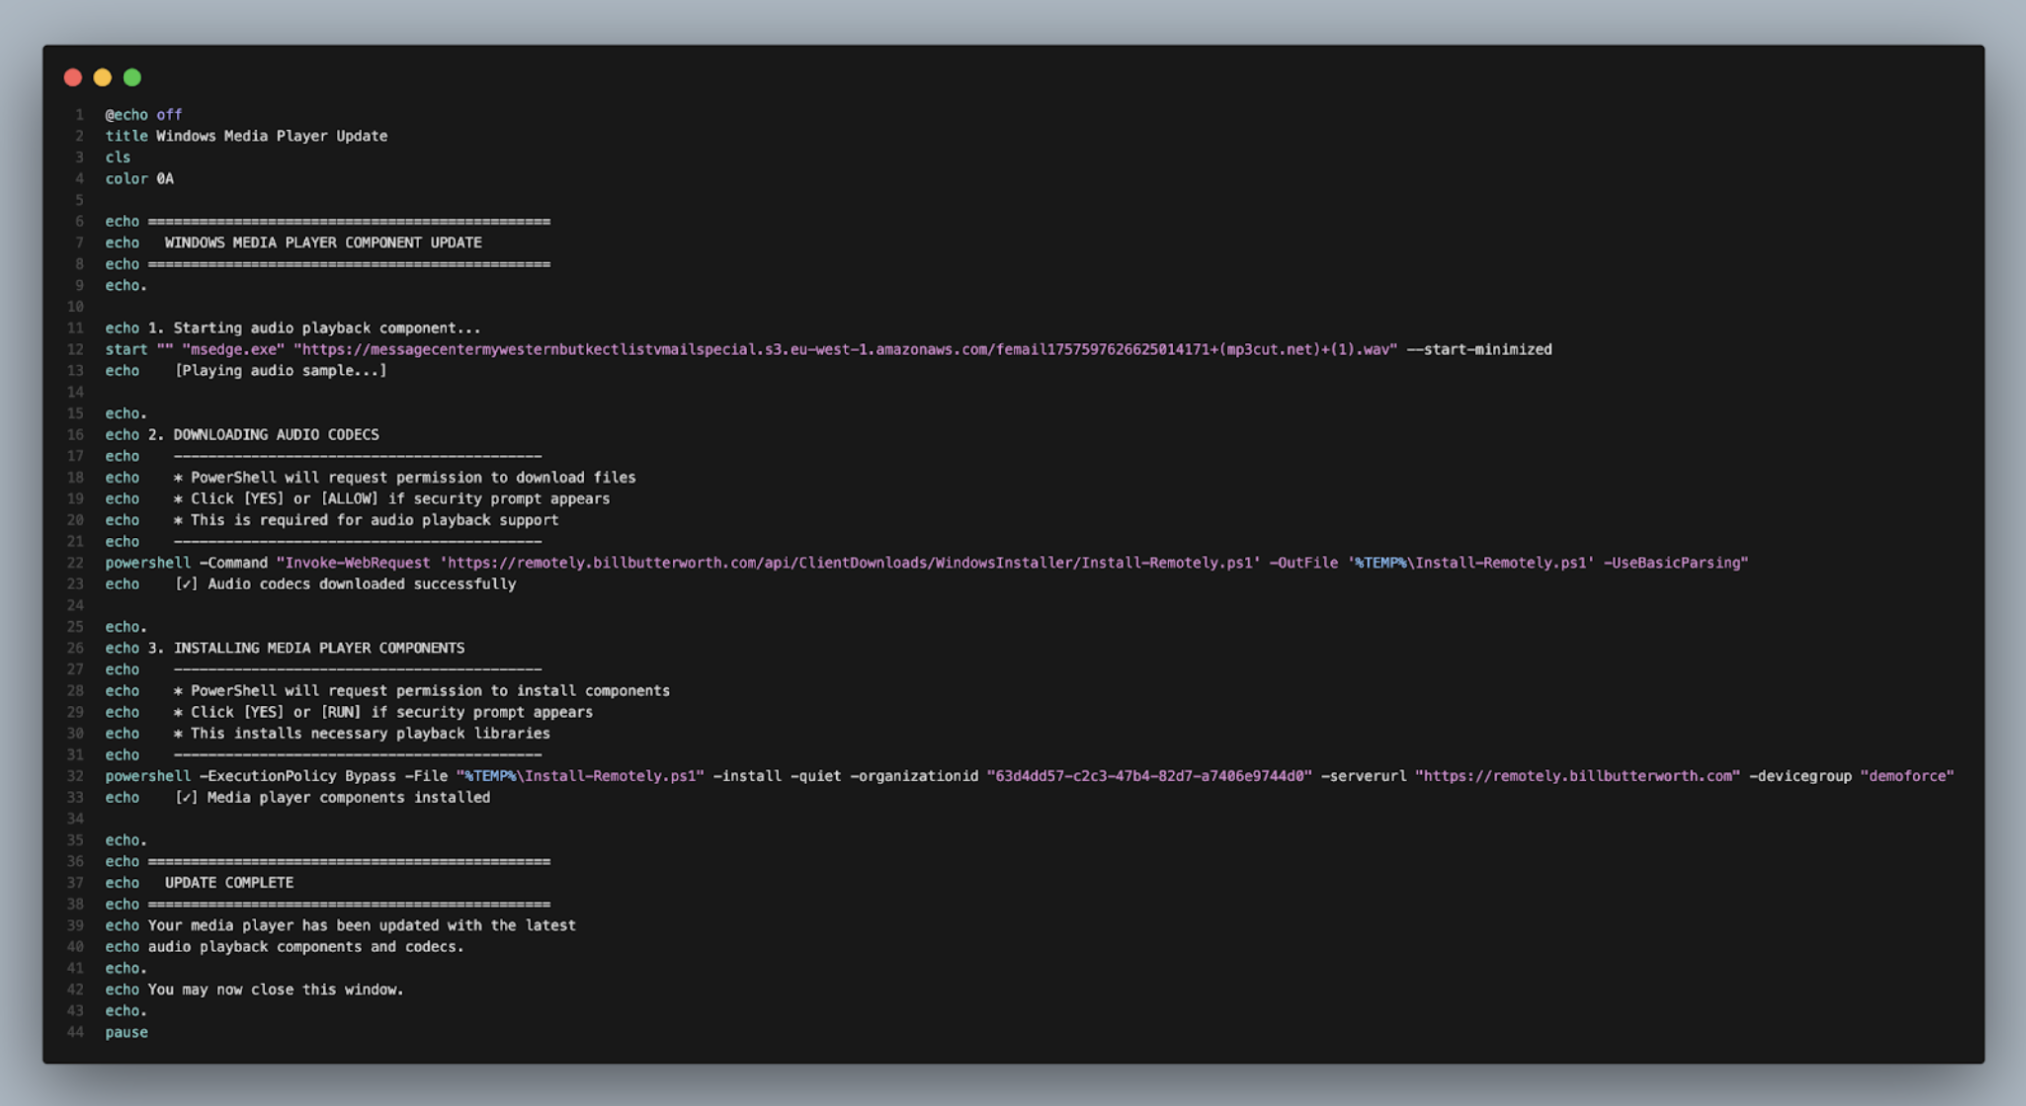The height and width of the screenshot is (1106, 2026).
Task: Click the Install-Remotely.ps1 download URL in Invoke-WebRequest
Action: (x=850, y=563)
